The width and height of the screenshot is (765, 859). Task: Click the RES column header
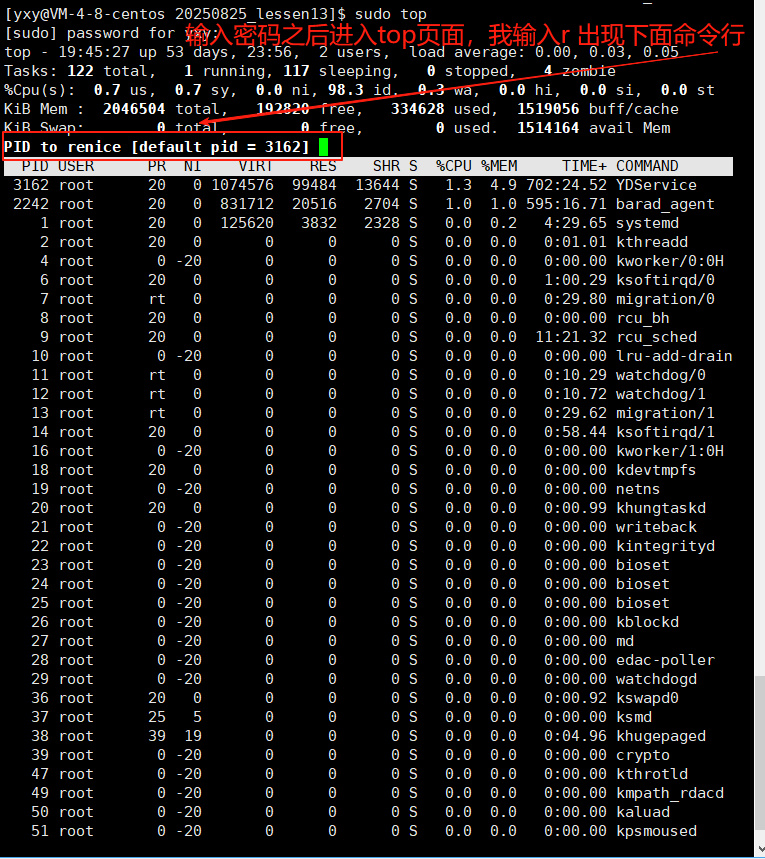pyautogui.click(x=323, y=166)
